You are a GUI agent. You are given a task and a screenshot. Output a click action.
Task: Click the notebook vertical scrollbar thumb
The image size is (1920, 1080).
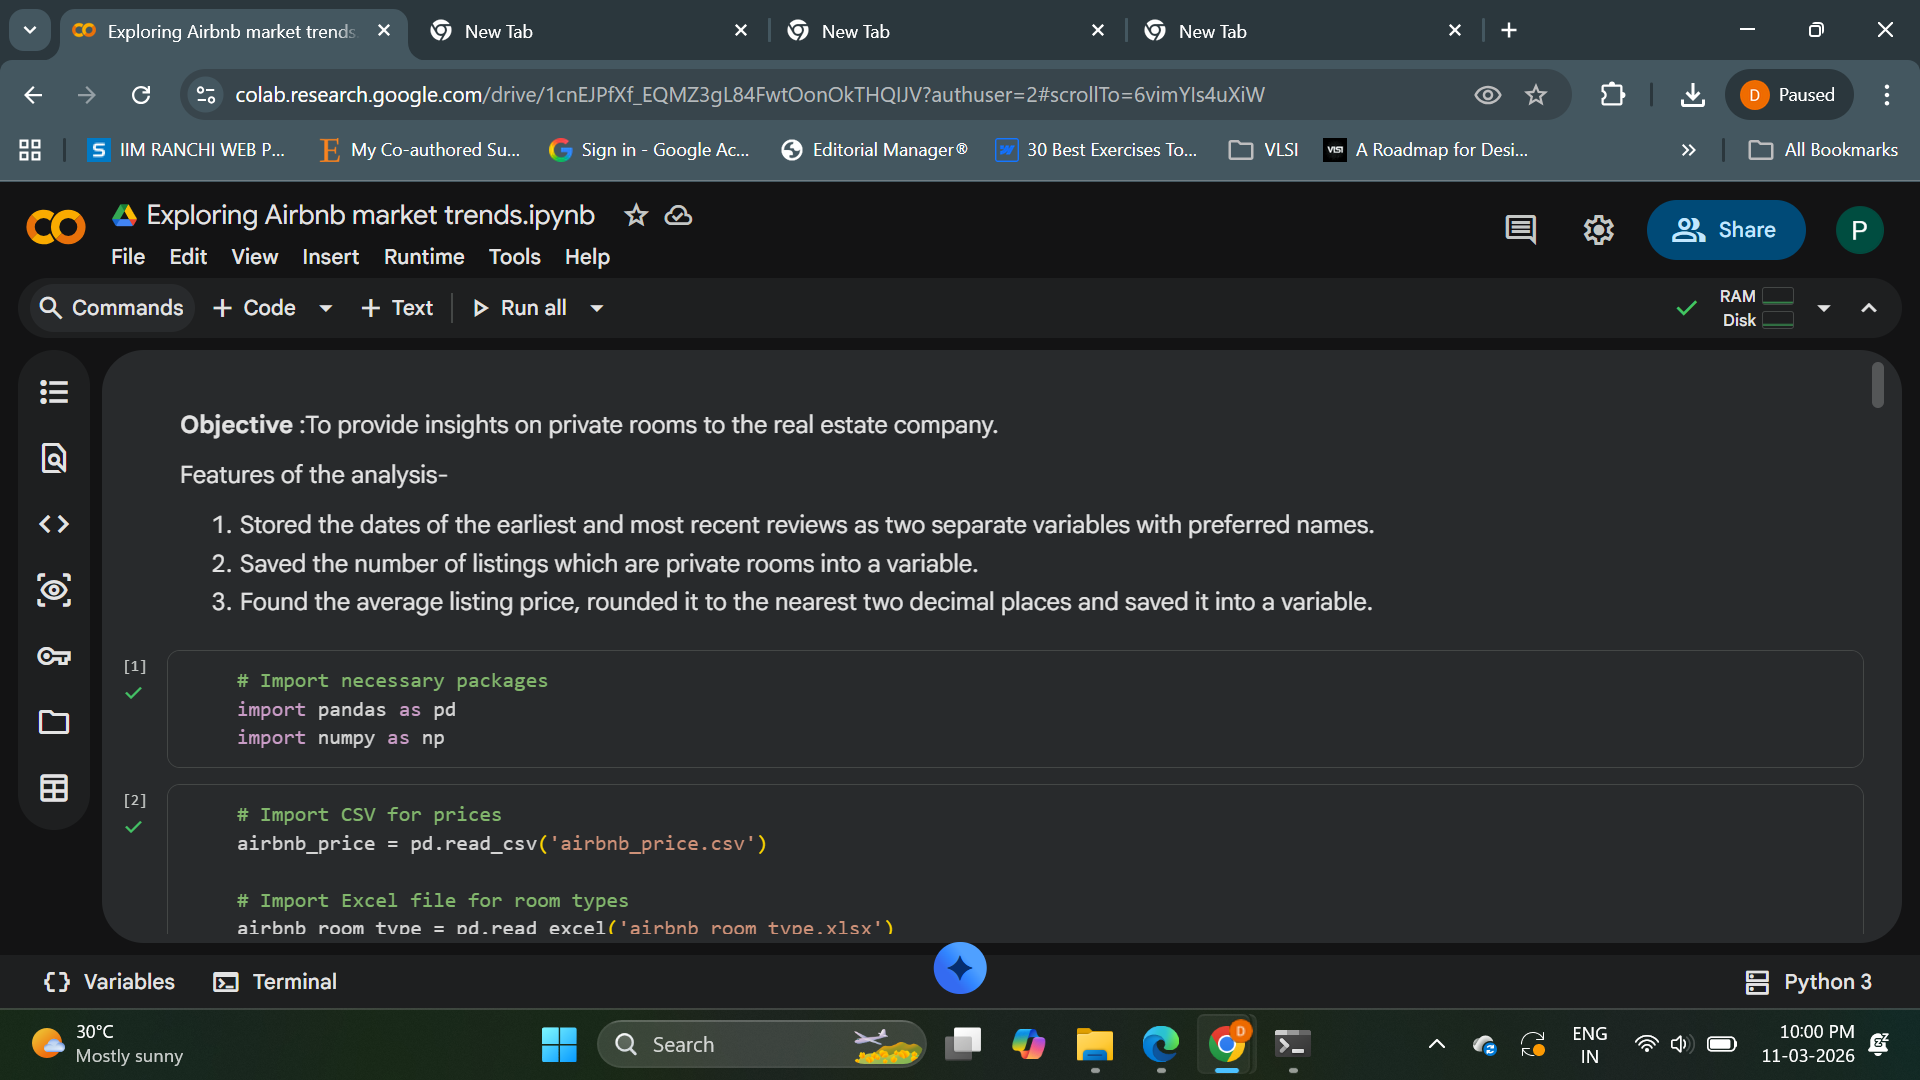(1877, 385)
